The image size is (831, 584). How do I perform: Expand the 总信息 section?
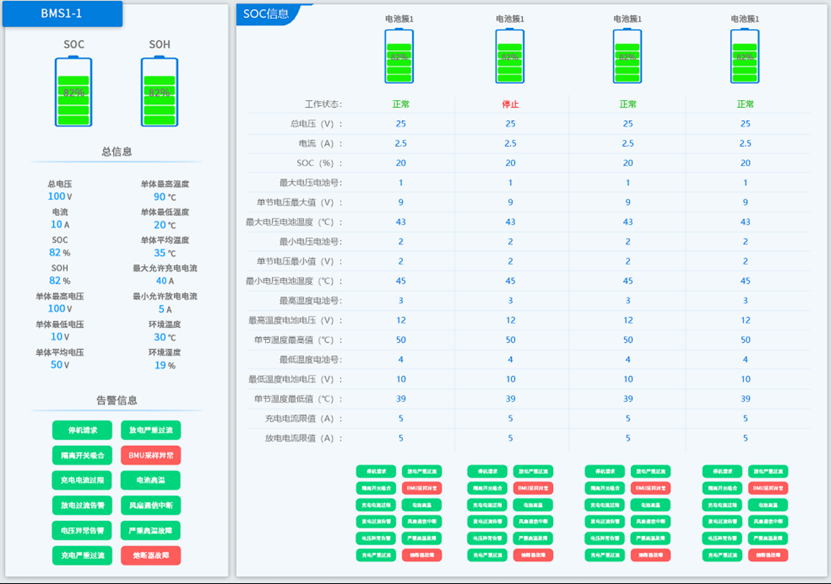coord(116,153)
